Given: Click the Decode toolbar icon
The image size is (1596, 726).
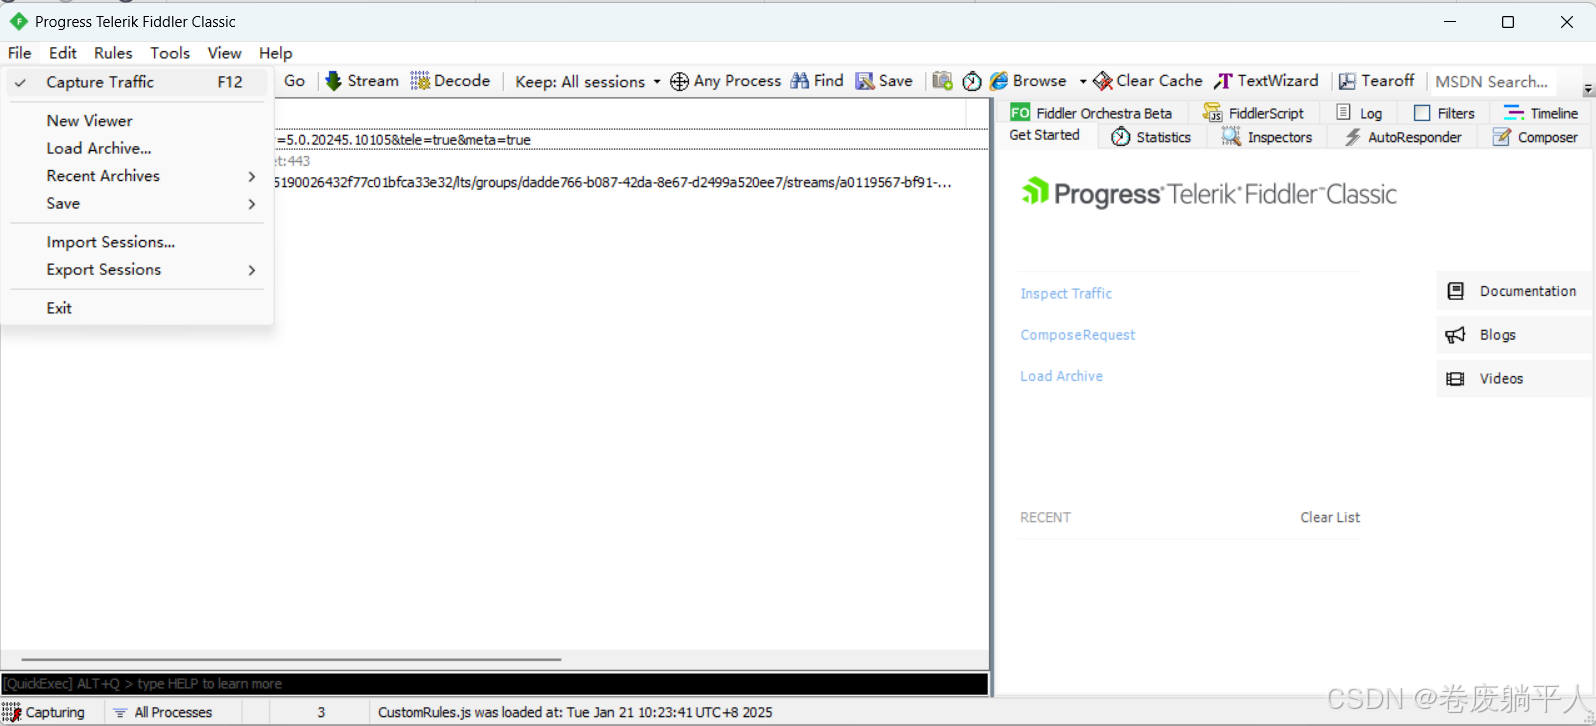Looking at the screenshot, I should (420, 81).
